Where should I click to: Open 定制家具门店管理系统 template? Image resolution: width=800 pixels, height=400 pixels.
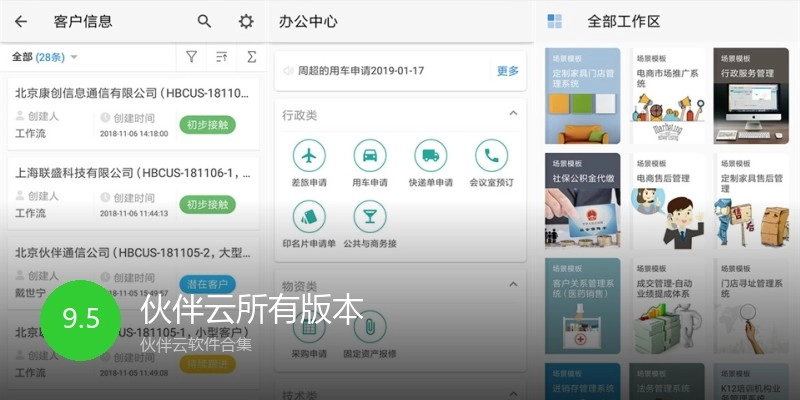[583, 96]
